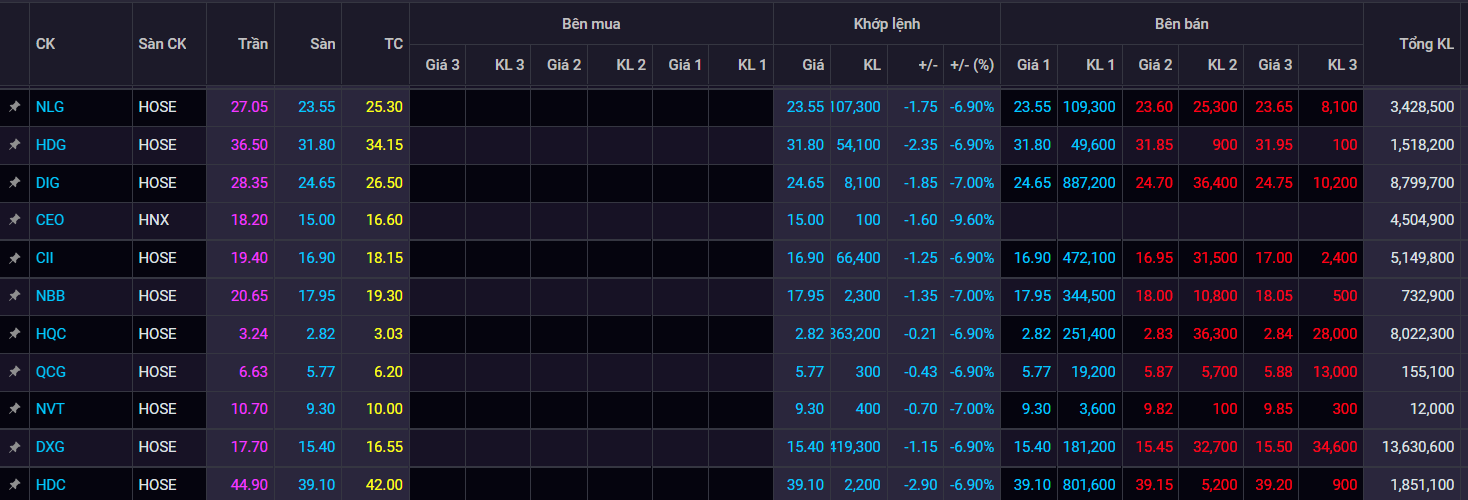
Task: Click the pin icon beside DIG
Action: (14, 183)
